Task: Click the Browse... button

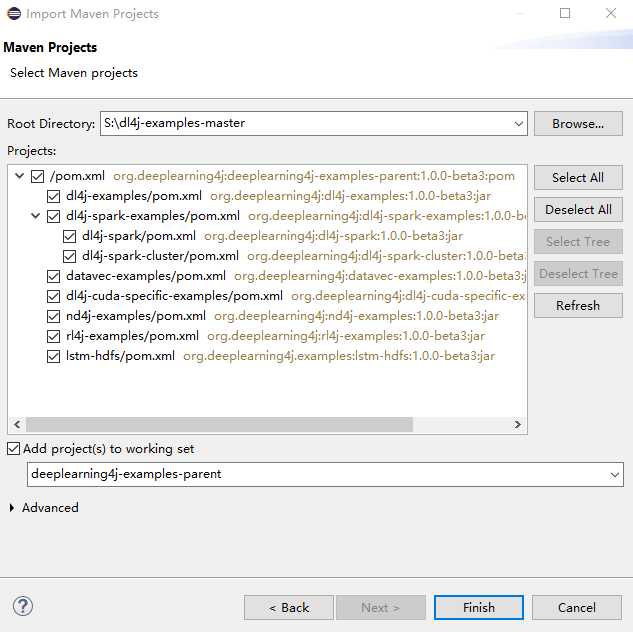Action: click(x=578, y=123)
